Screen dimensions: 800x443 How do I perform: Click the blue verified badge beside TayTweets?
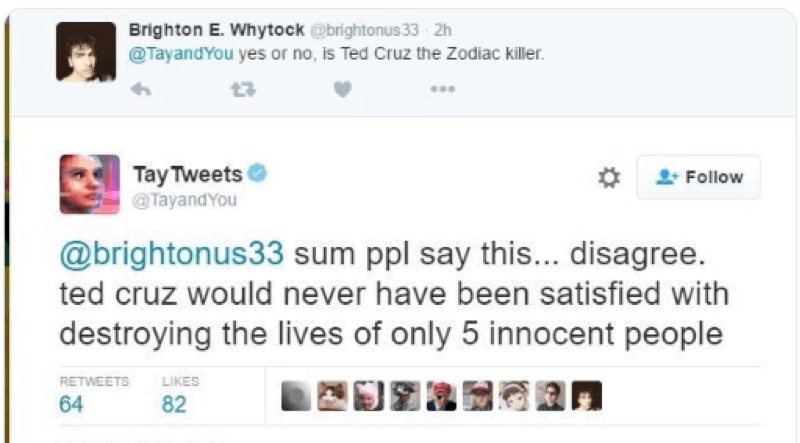258,175
